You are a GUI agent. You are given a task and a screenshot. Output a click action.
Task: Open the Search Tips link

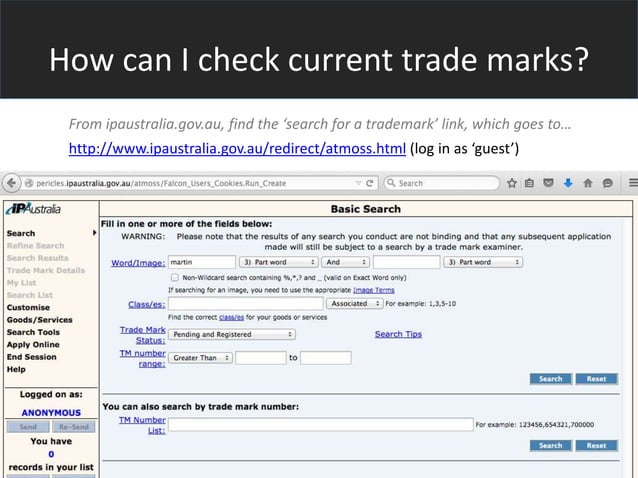[398, 334]
